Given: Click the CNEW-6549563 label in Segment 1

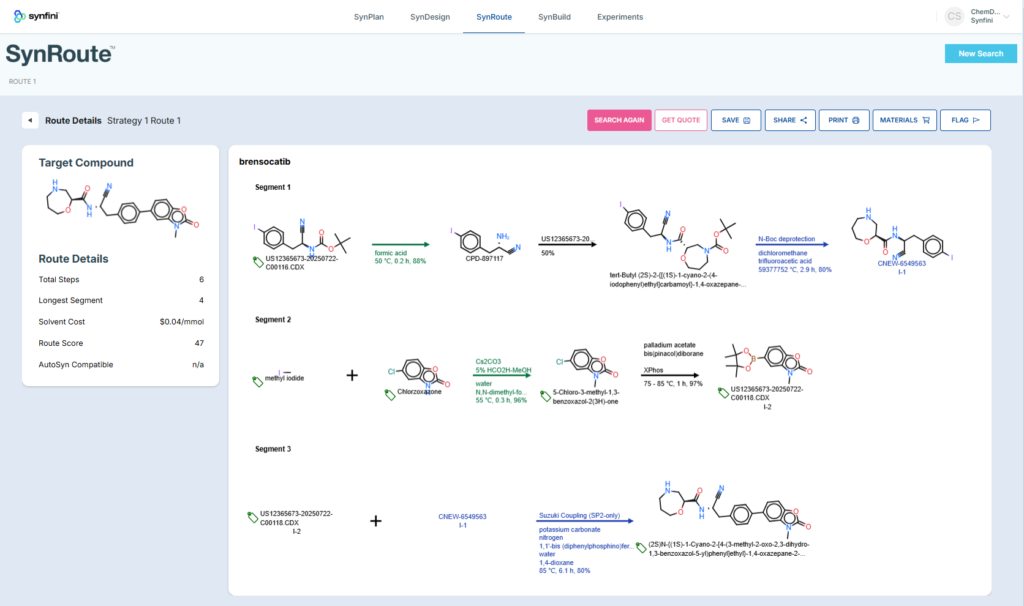Looking at the screenshot, I should 901,264.
